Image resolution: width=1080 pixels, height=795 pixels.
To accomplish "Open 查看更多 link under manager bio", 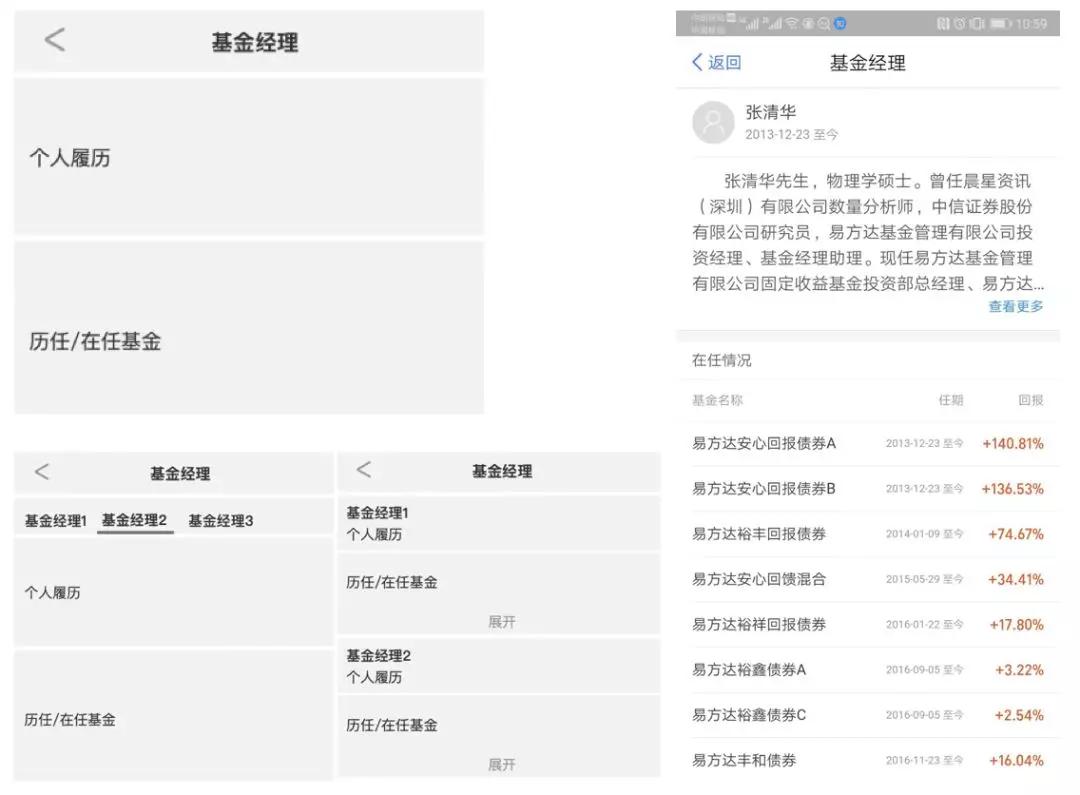I will tap(1016, 307).
